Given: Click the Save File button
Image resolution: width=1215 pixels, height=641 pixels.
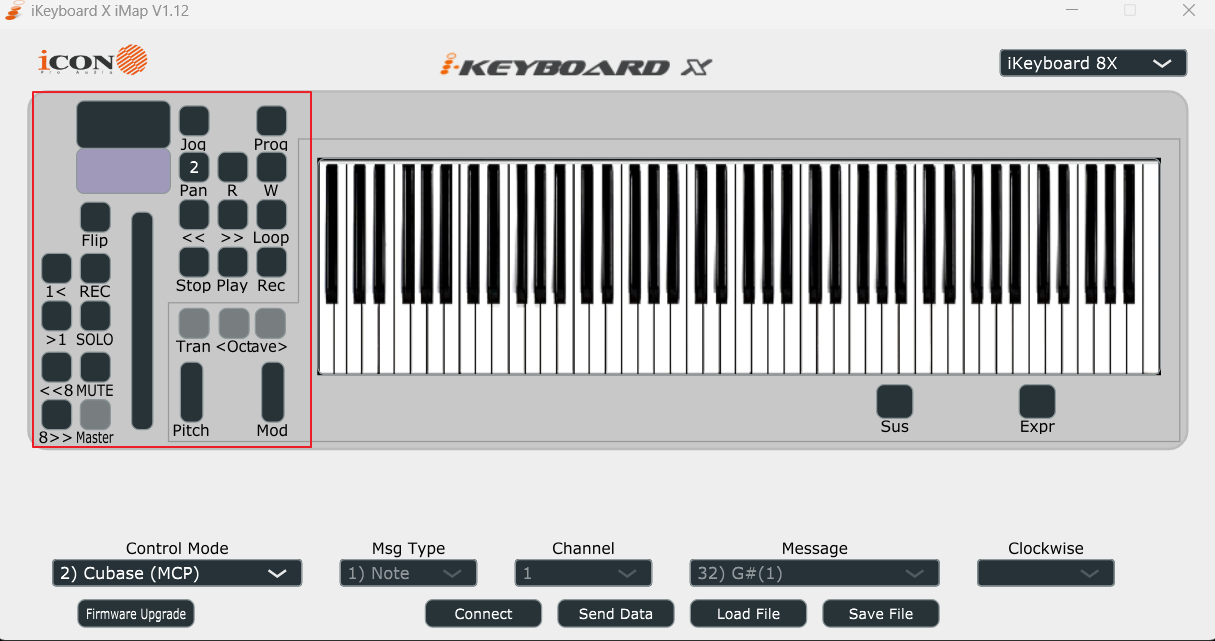Looking at the screenshot, I should 881,614.
